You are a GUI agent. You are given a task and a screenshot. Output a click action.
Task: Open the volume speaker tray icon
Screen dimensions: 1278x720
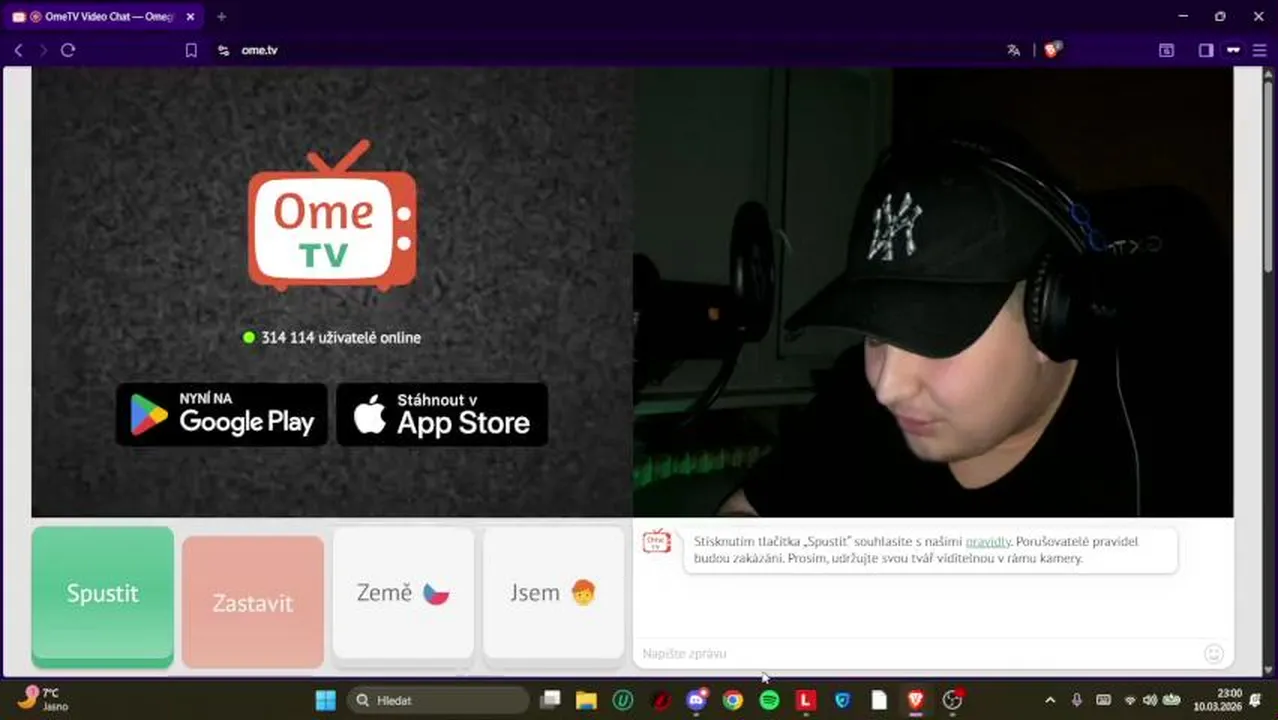pos(1149,700)
